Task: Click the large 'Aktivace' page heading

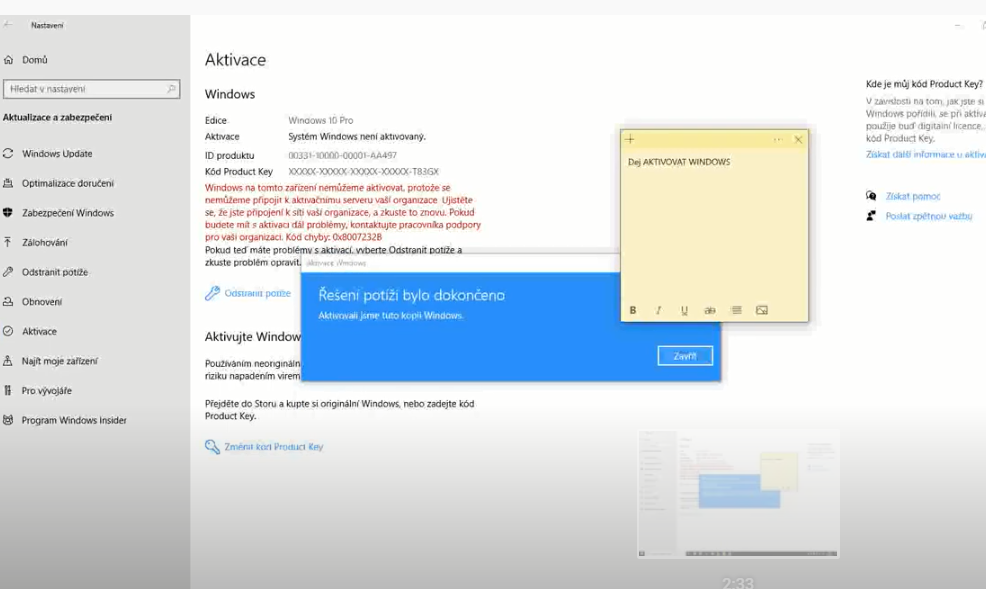Action: 235,60
